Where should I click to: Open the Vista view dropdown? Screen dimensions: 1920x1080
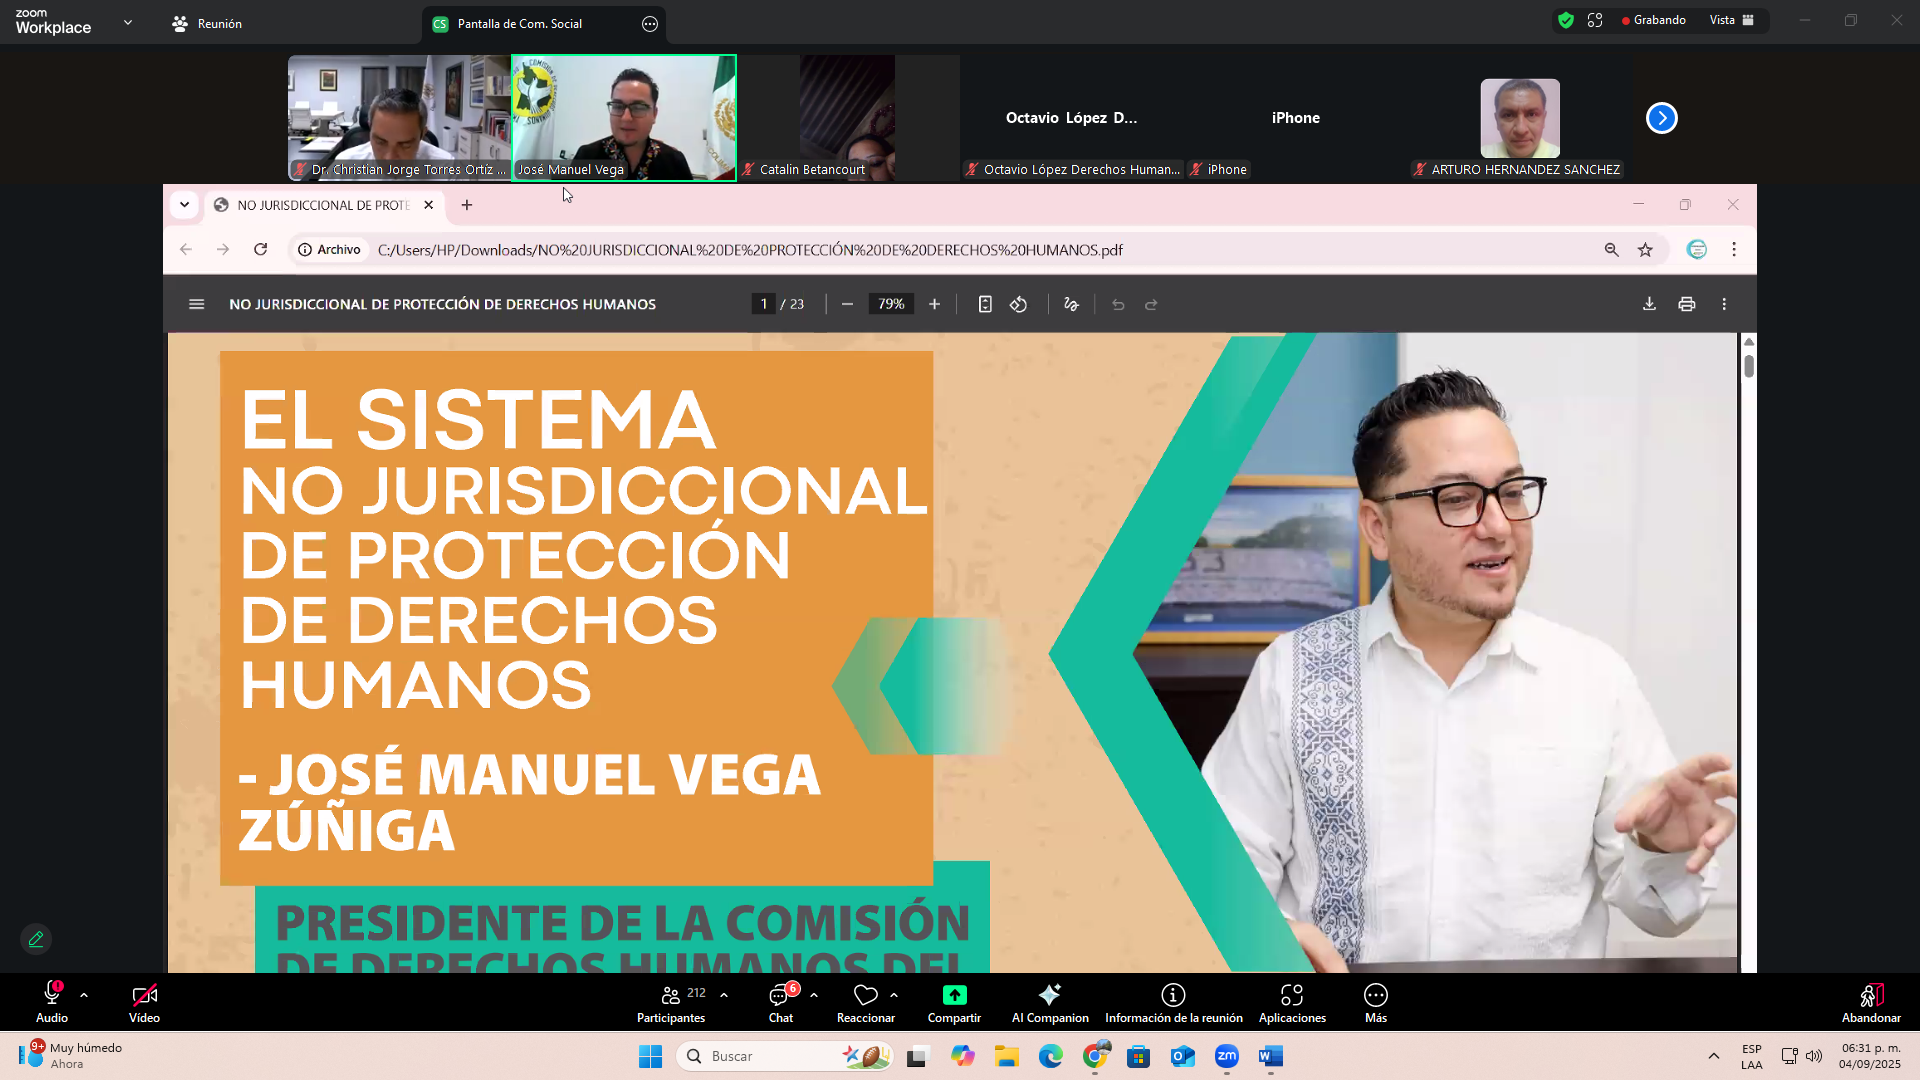1731,20
